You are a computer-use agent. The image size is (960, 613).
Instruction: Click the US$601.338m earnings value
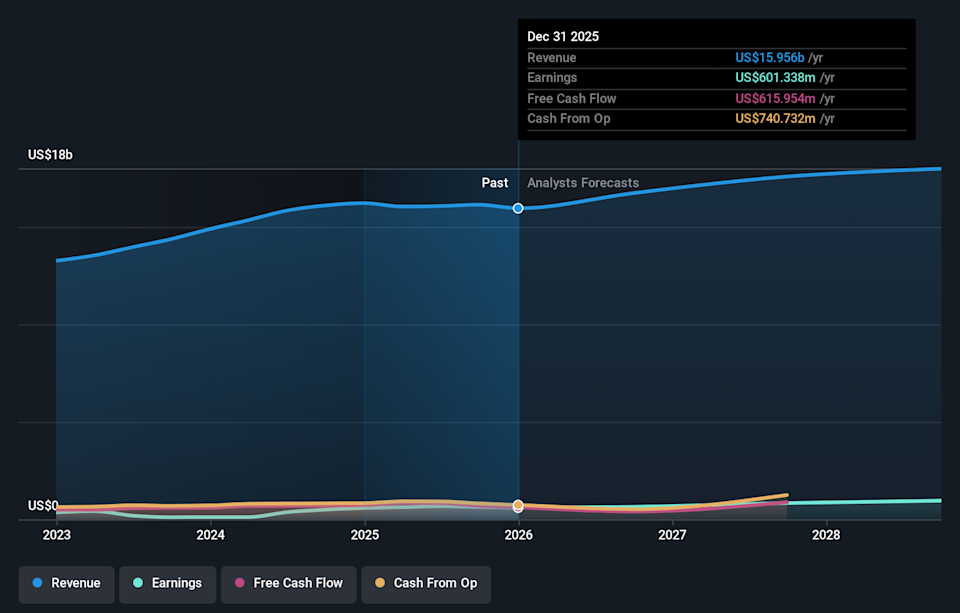coord(774,77)
